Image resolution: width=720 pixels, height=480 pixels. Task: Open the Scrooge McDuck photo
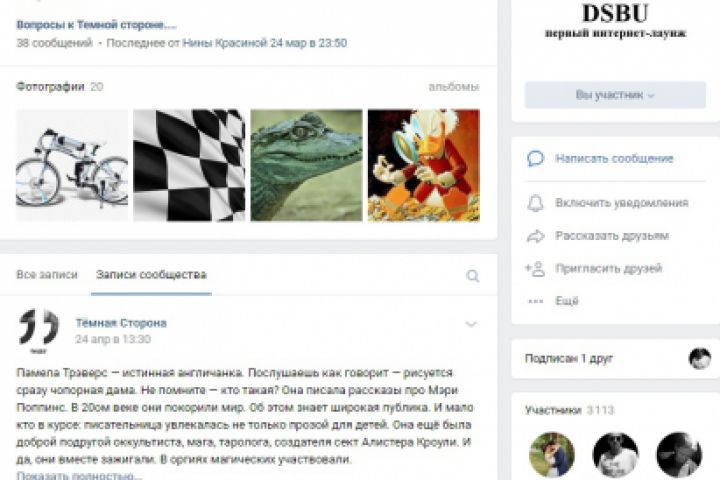click(424, 165)
